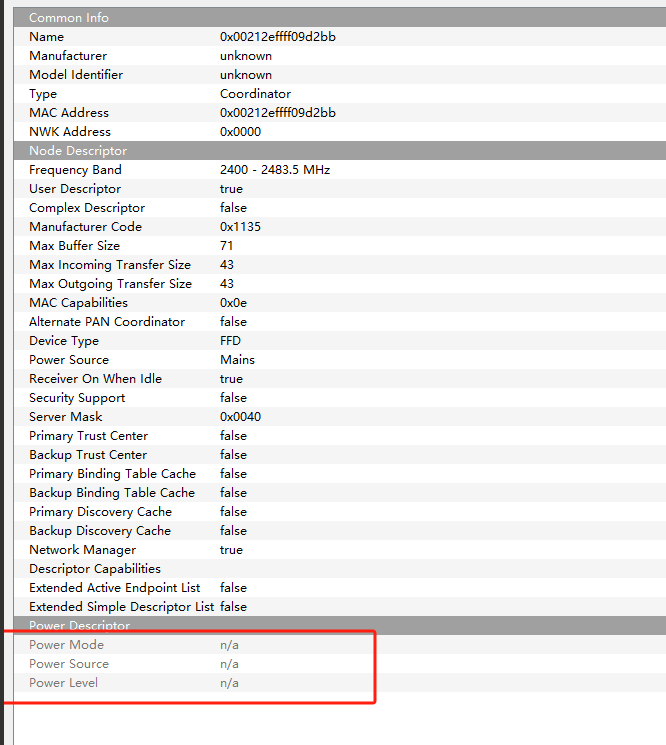Screen dimensions: 666x745
Task: Click the Frequency Band label
Action: pos(75,170)
